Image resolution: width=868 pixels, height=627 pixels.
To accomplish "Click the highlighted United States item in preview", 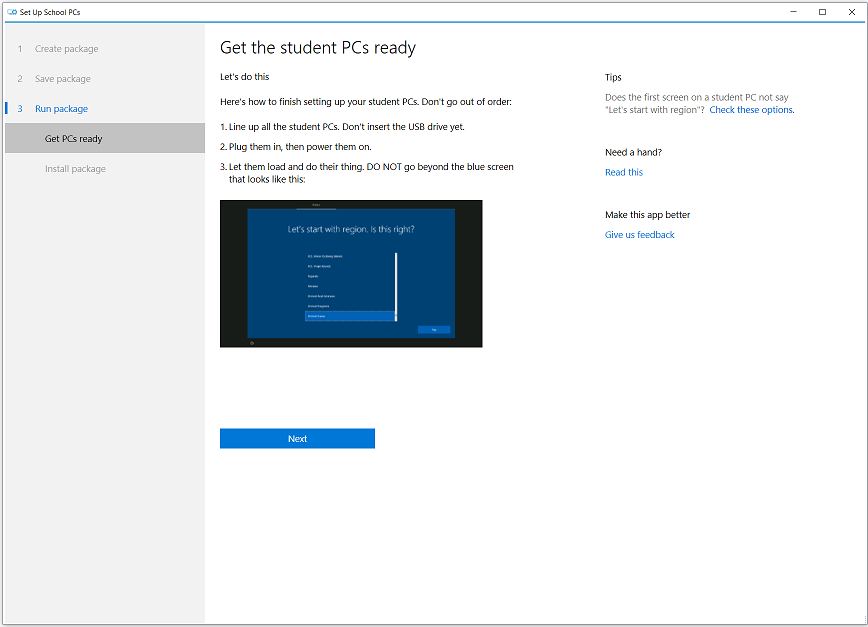I will coord(349,316).
